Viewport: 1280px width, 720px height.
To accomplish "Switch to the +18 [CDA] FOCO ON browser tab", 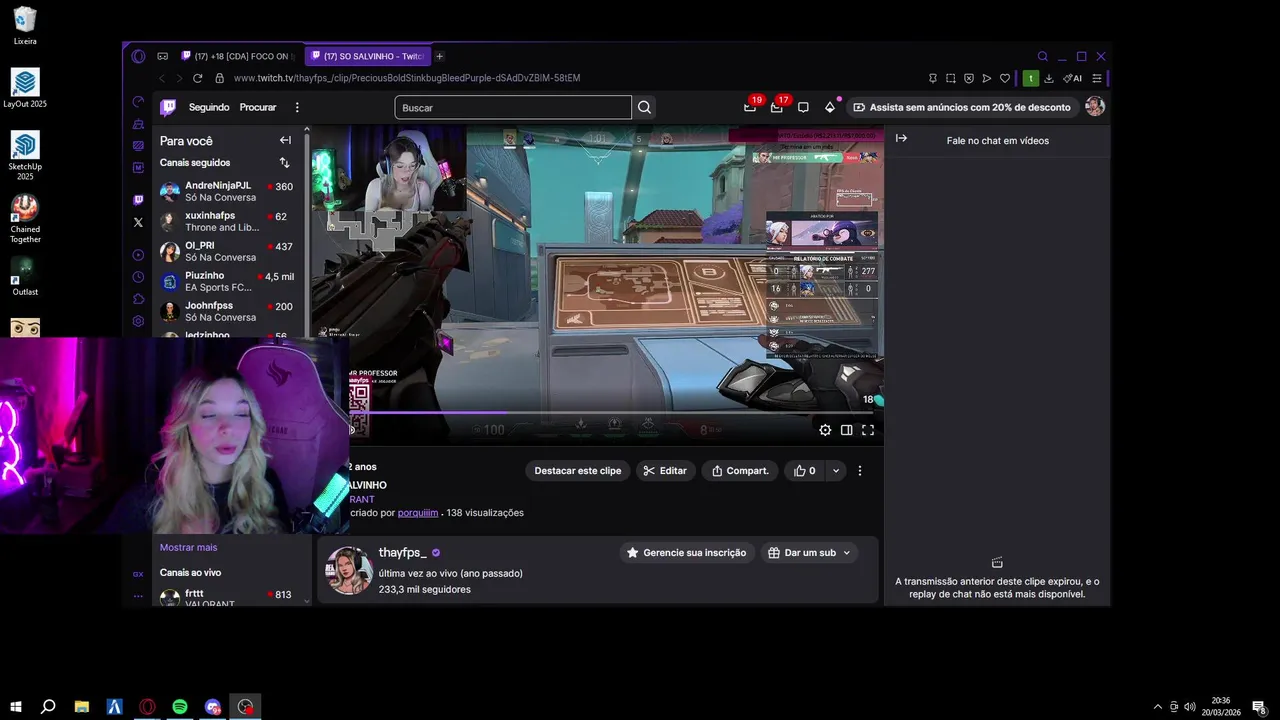I will (239, 56).
